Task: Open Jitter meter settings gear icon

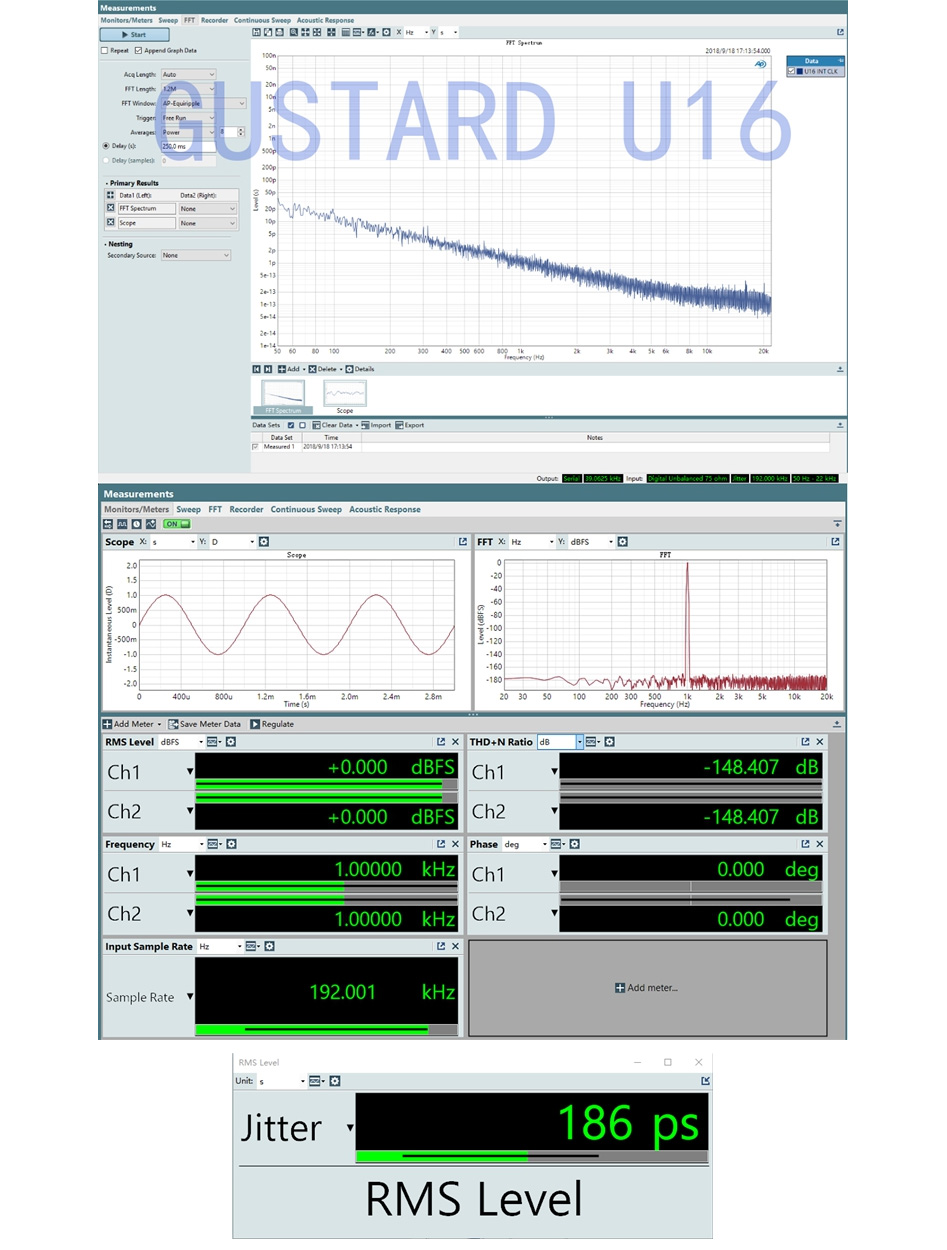Action: point(335,1081)
